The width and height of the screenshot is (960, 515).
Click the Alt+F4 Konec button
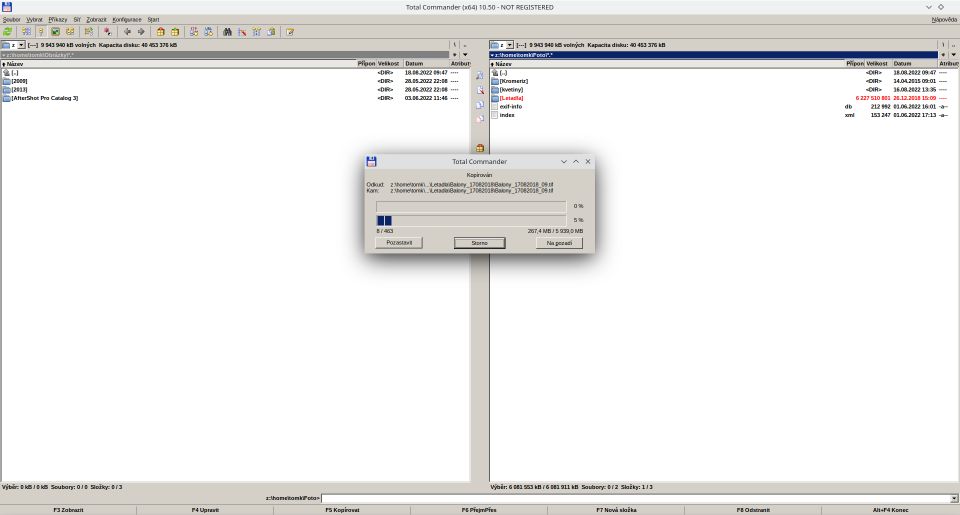tap(890, 509)
